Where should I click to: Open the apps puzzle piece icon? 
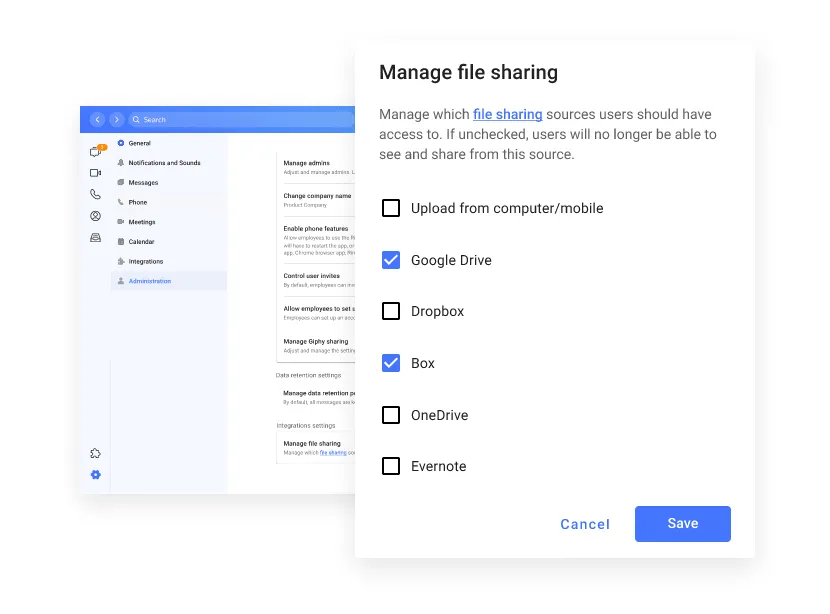[96, 453]
